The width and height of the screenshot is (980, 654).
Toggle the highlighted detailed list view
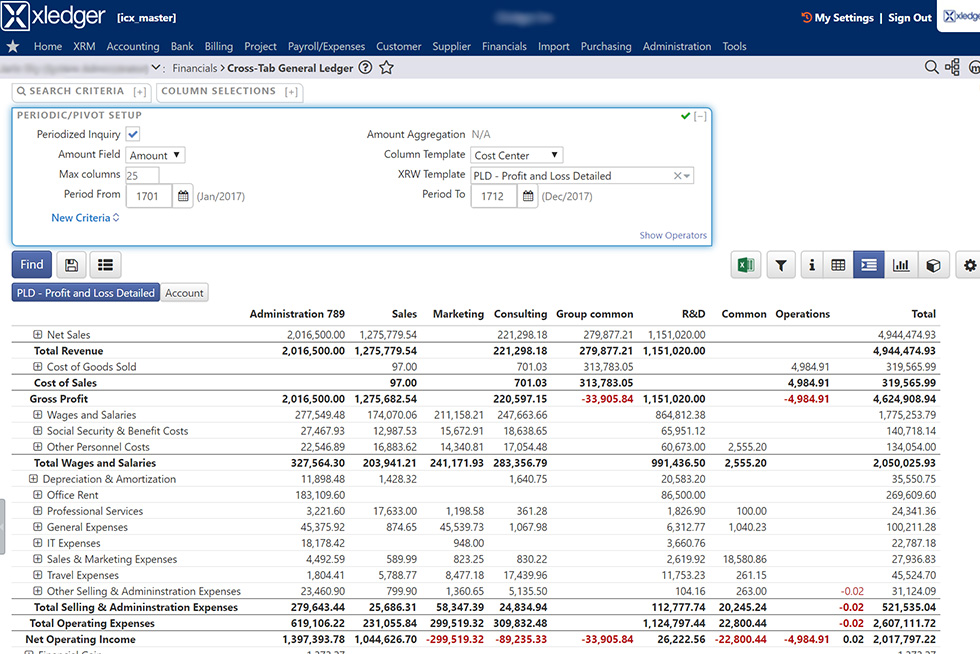pos(868,264)
